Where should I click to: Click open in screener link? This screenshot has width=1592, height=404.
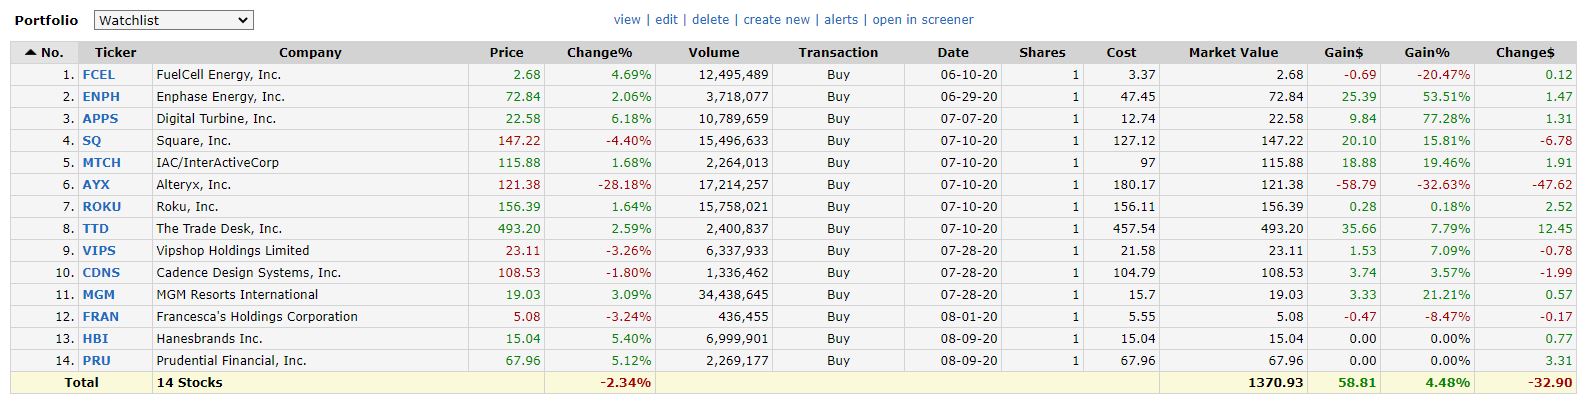click(922, 20)
